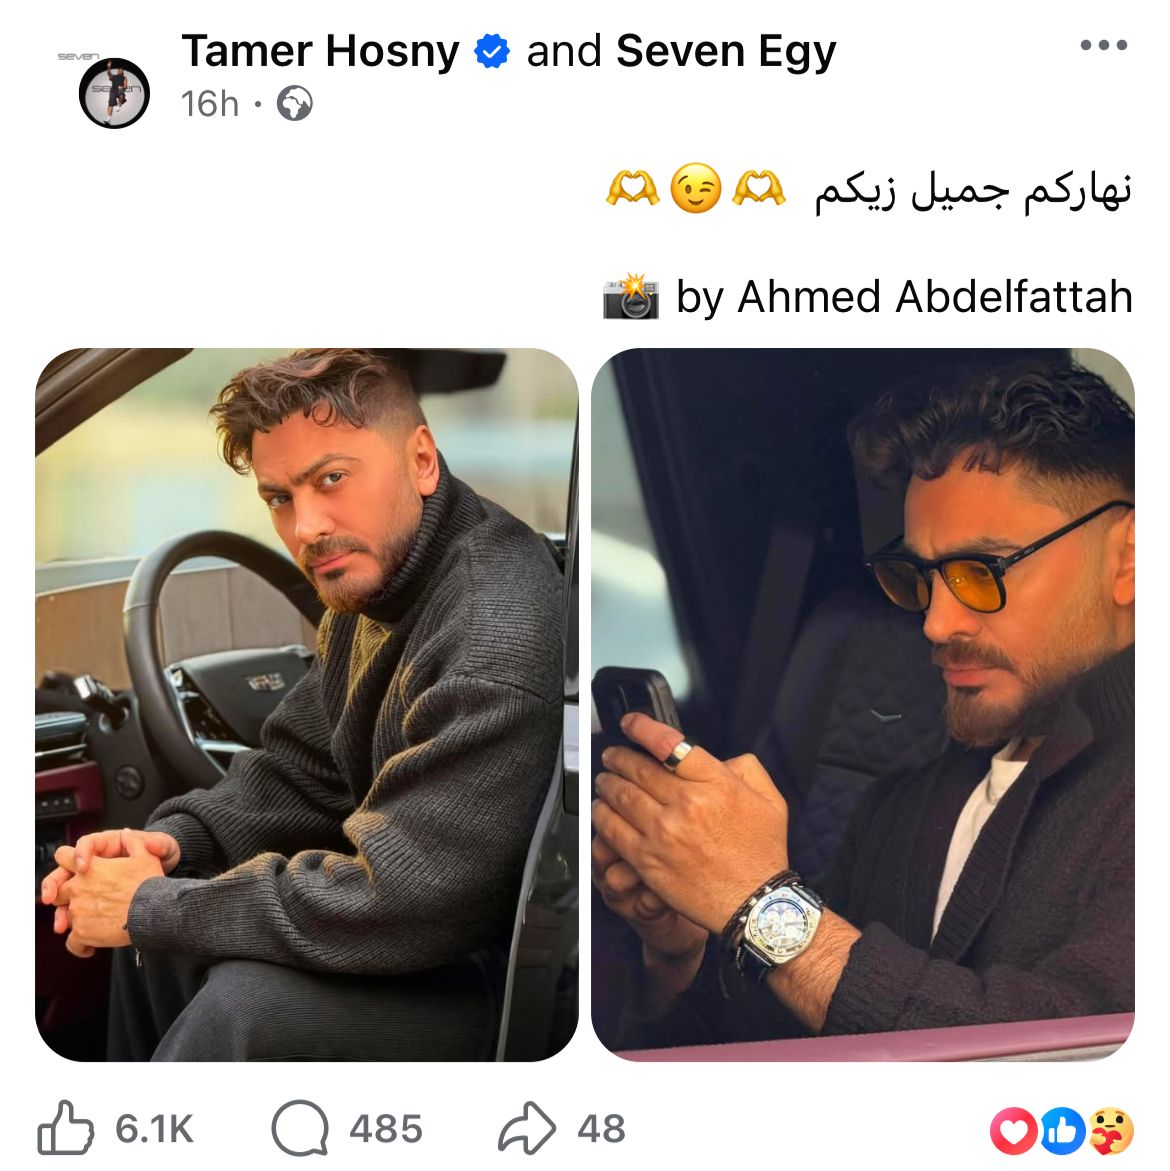Viewport: 1170px width, 1171px height.
Task: Open the 485 comments count
Action: 385,1128
